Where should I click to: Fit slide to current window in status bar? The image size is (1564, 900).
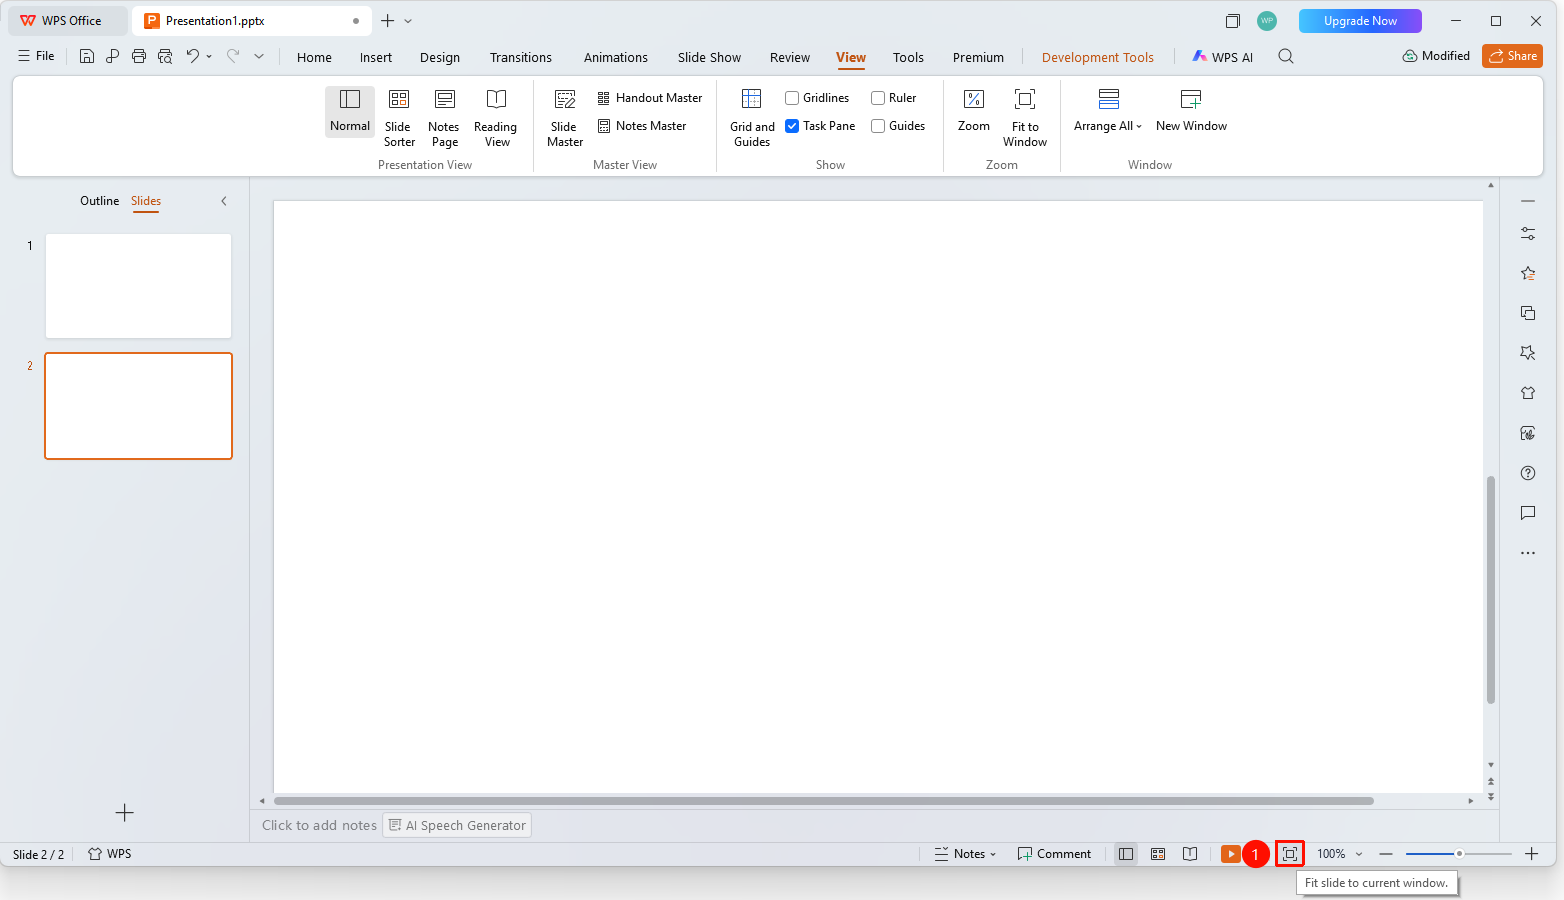[x=1290, y=854]
